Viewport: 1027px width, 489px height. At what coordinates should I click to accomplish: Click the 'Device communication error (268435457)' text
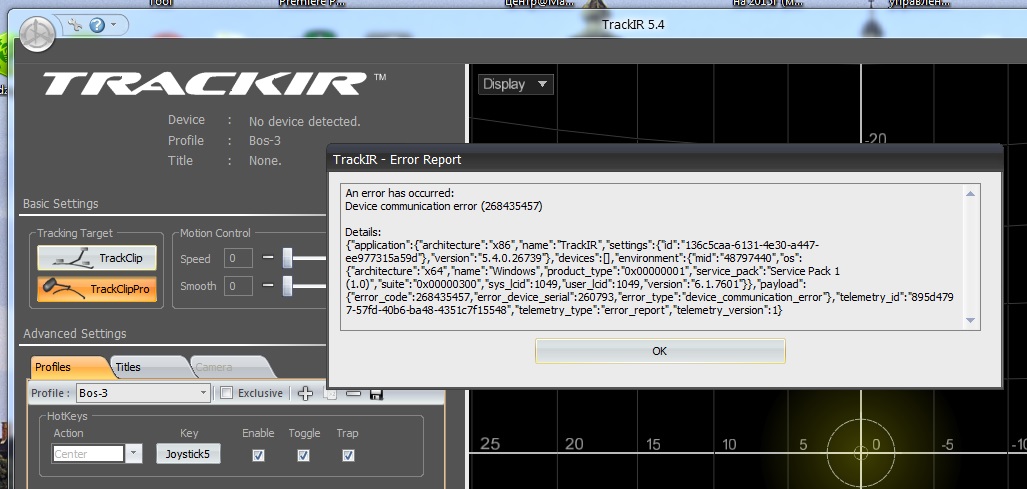tap(443, 206)
